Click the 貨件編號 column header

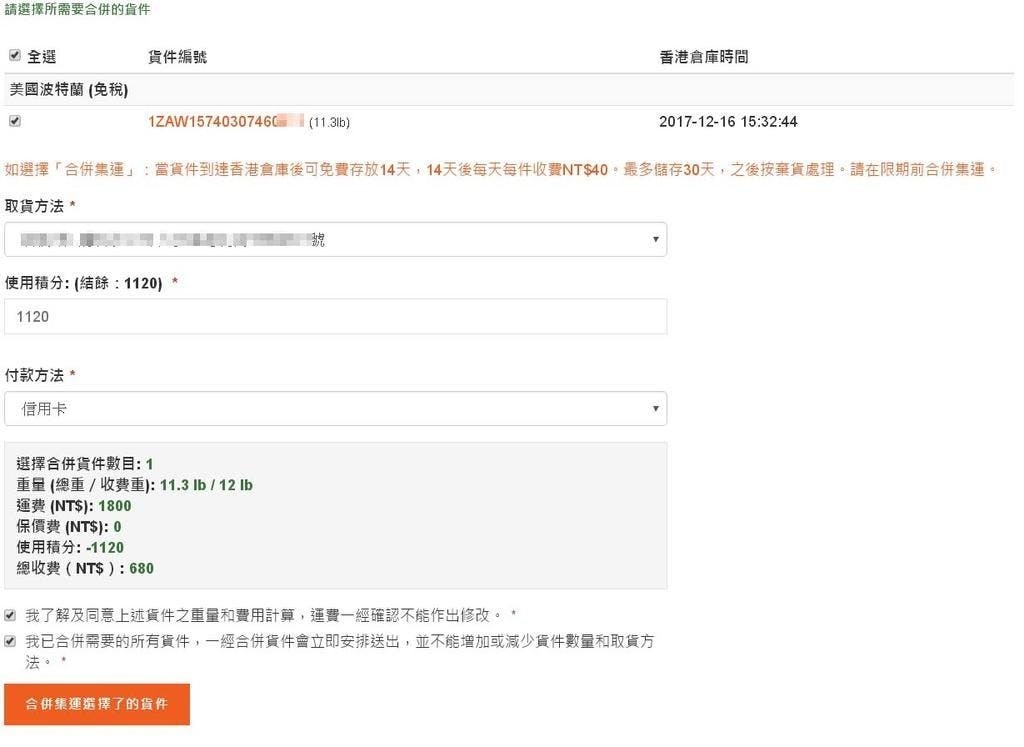click(177, 57)
